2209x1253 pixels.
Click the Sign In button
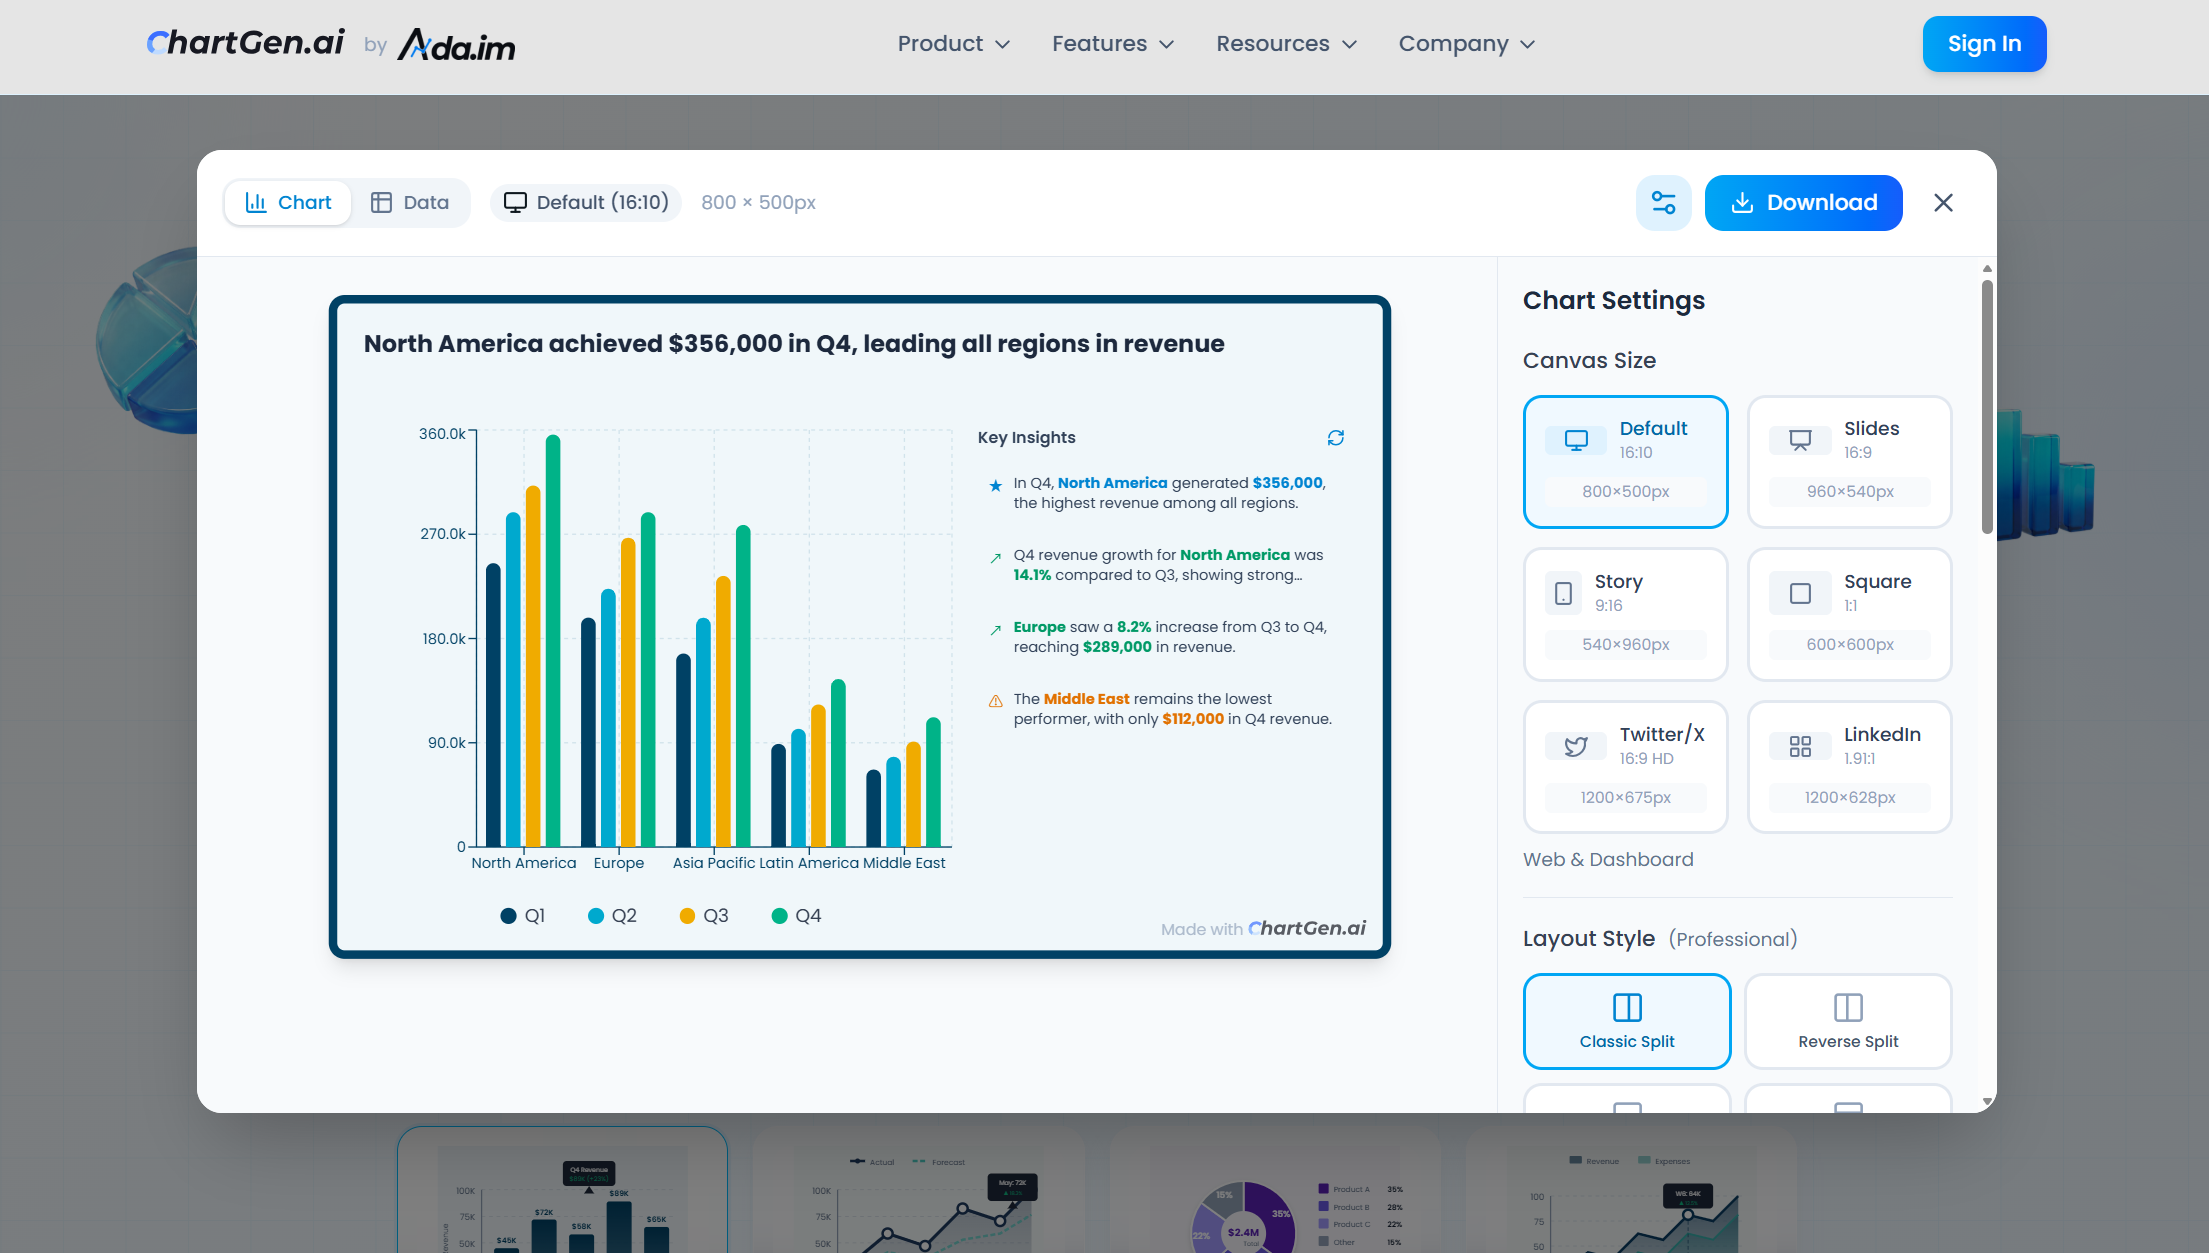coord(1984,44)
